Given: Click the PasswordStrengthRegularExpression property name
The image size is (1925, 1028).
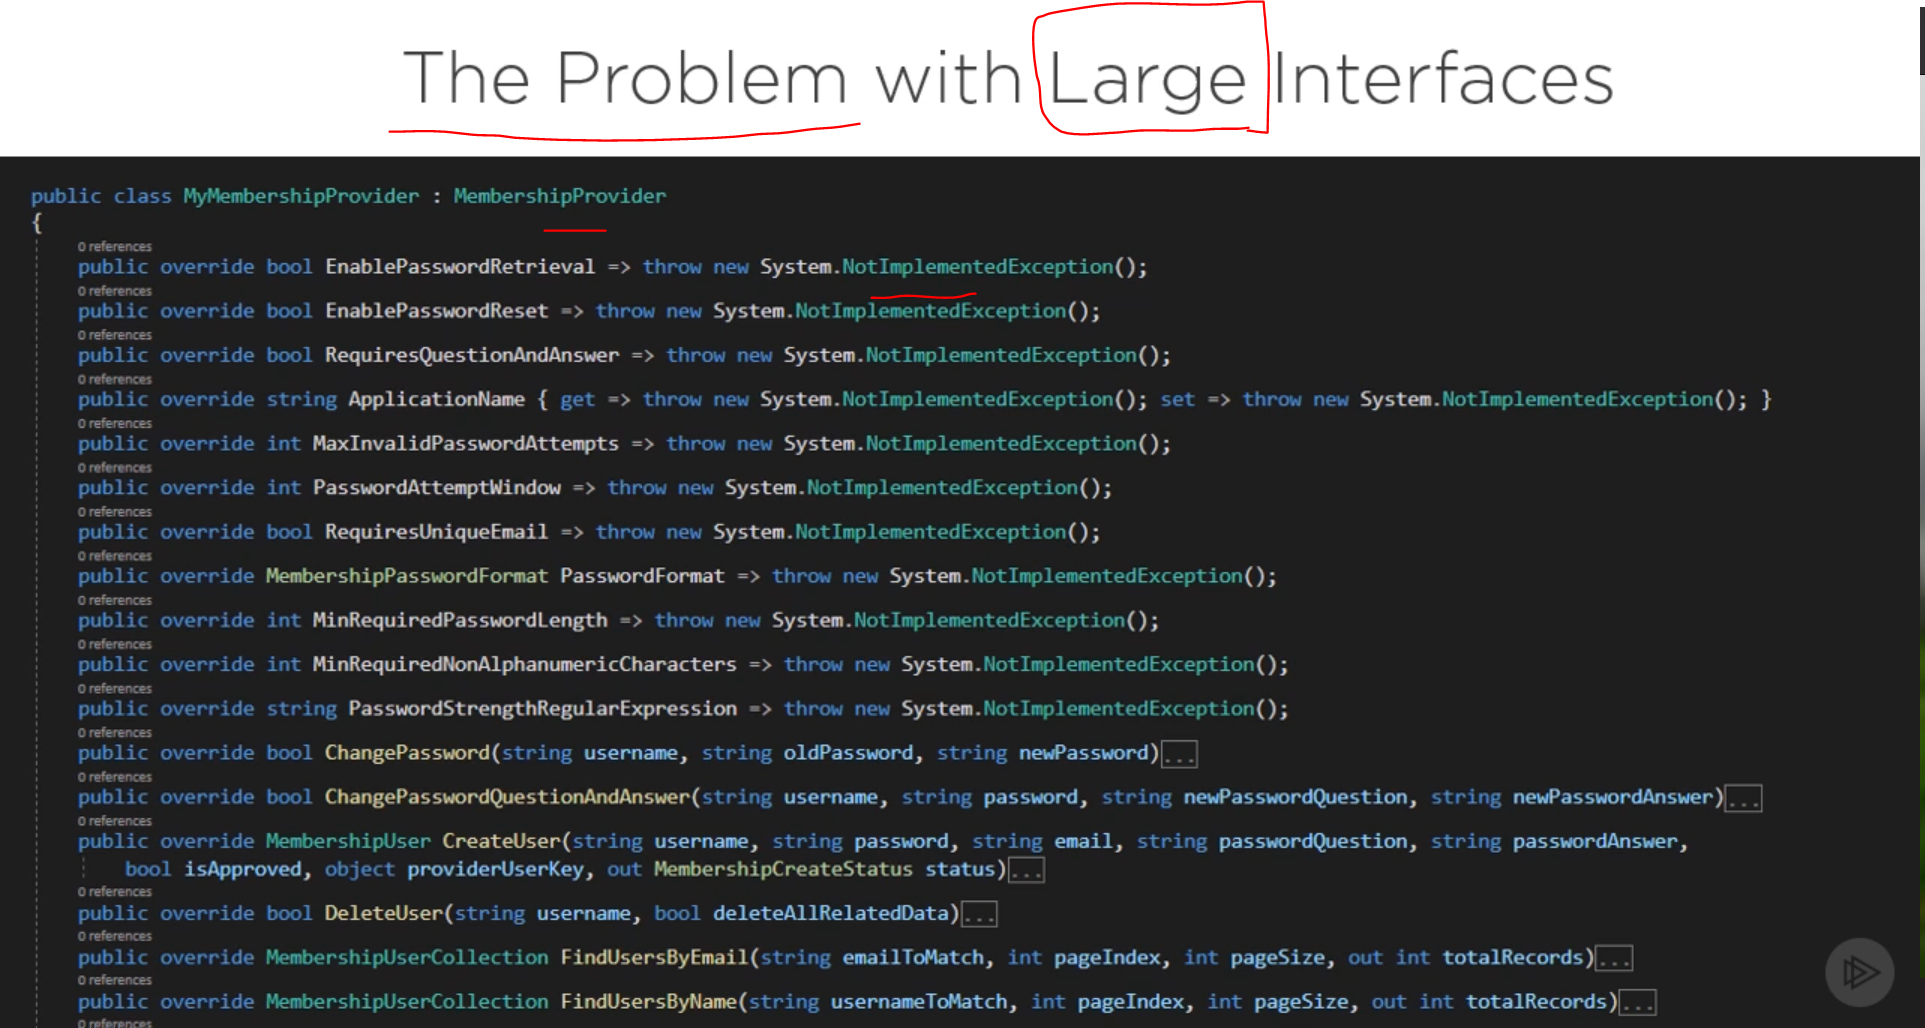Looking at the screenshot, I should coord(543,708).
